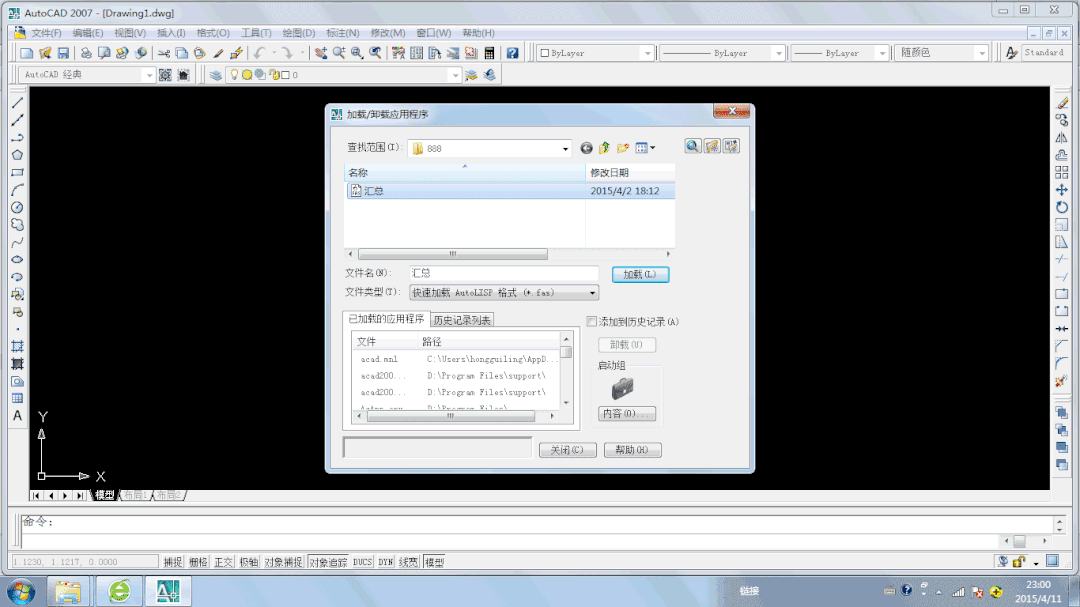1080x607 pixels.
Task: Toggle 极轴 polar tracking in status bar
Action: tap(249, 562)
